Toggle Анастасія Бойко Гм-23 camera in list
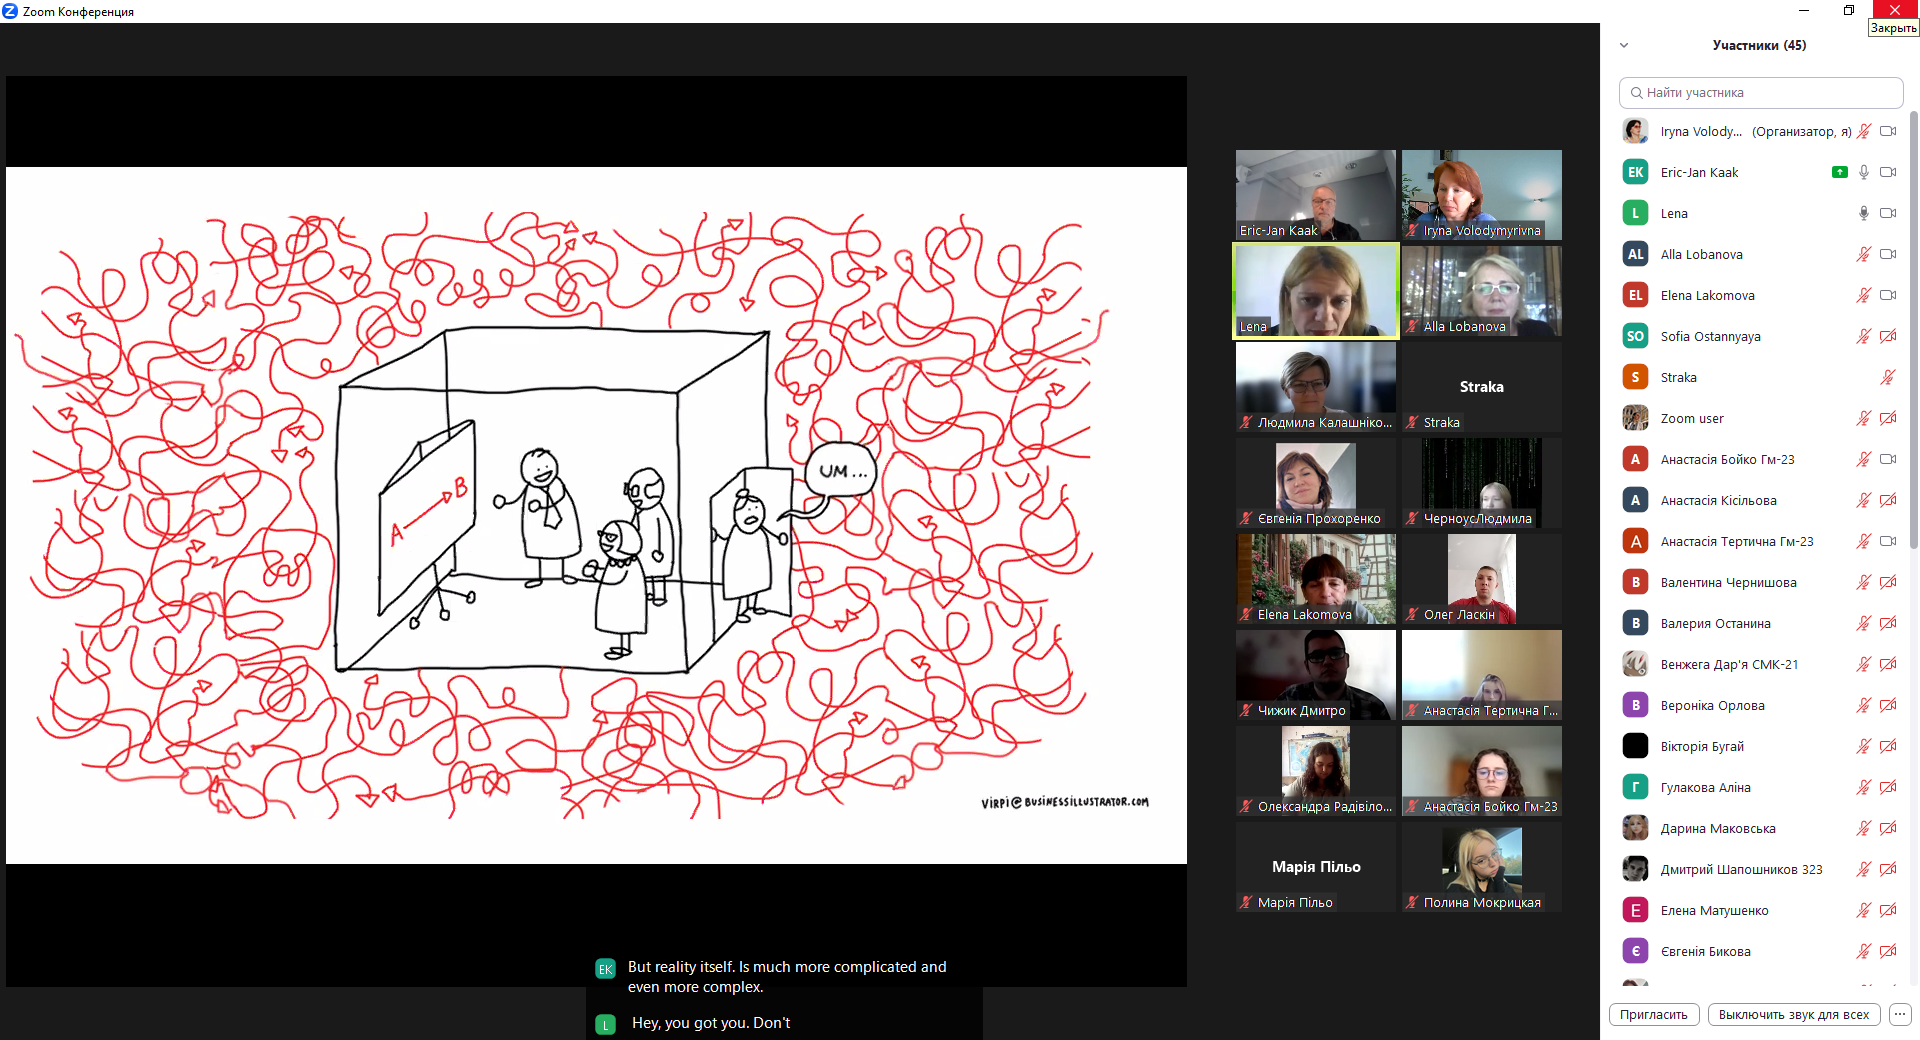1920x1040 pixels. point(1888,459)
